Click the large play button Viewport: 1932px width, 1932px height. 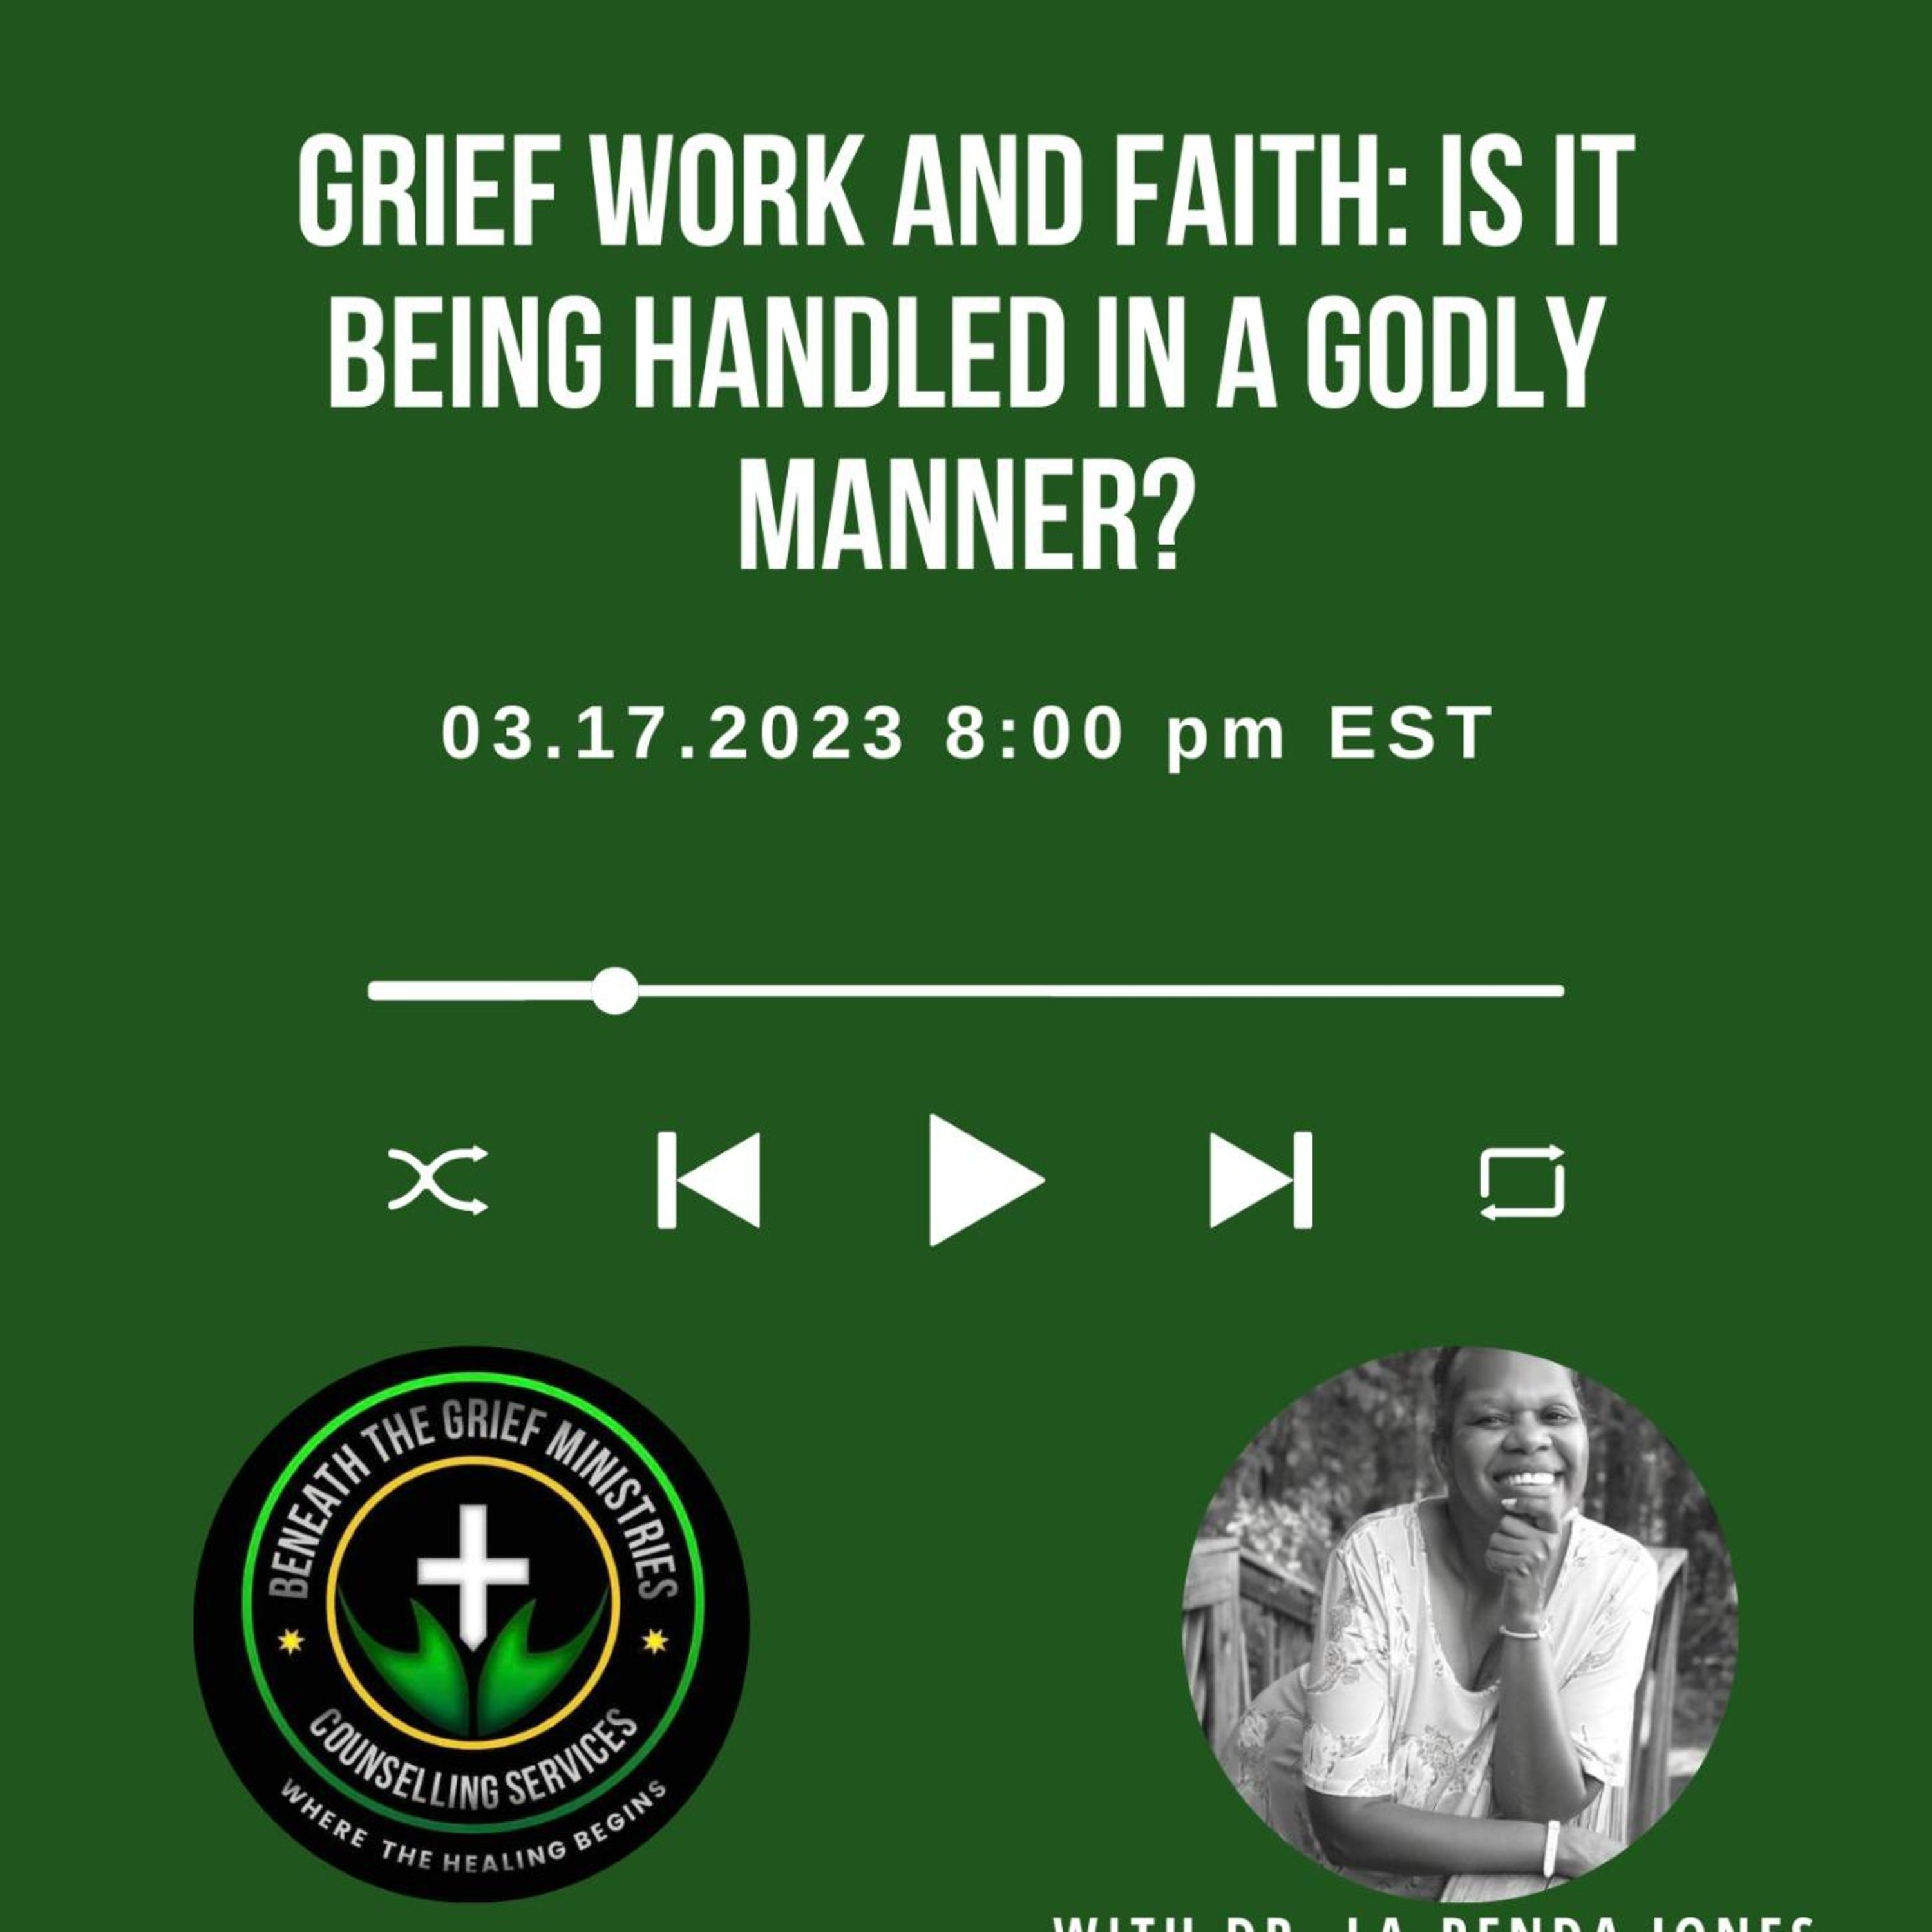tap(986, 1180)
